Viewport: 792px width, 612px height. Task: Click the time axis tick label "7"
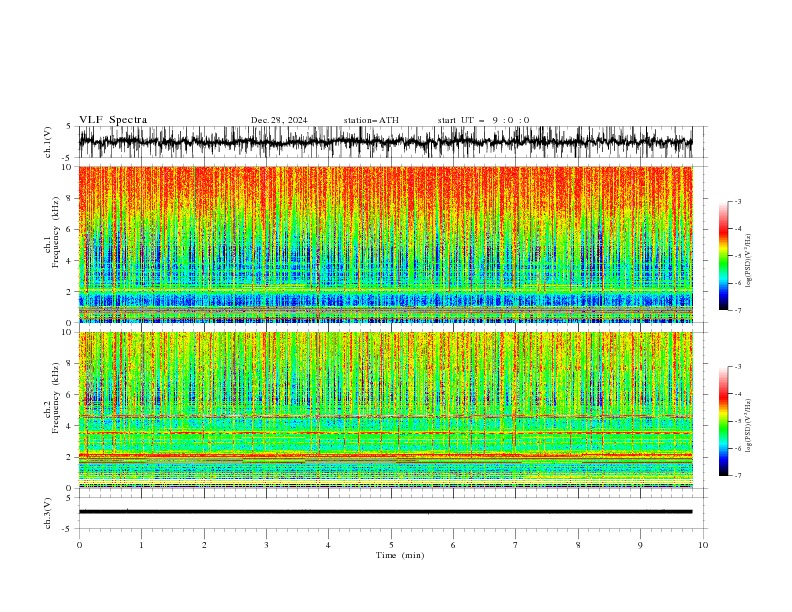pos(516,545)
